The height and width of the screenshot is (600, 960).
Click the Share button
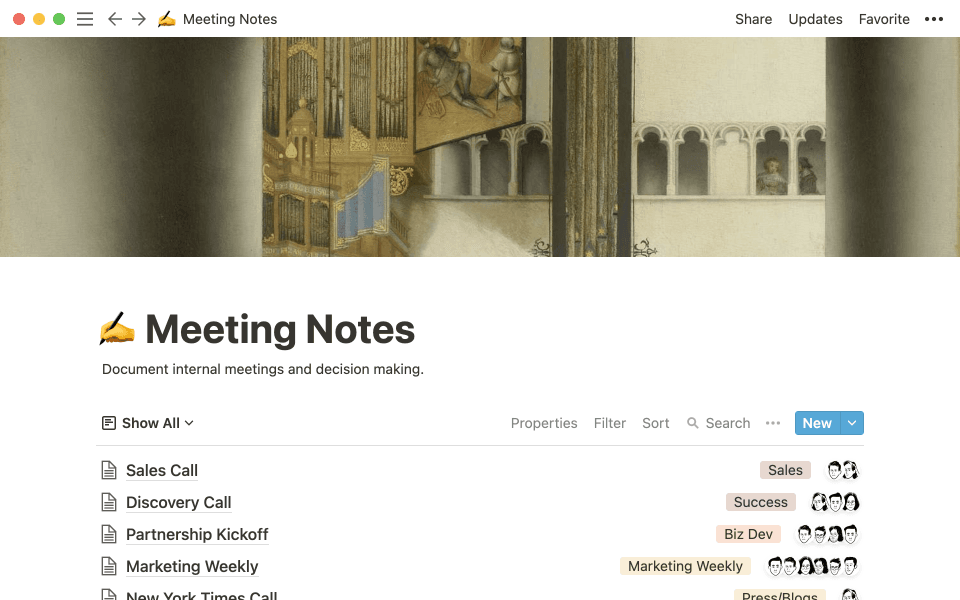coord(753,18)
